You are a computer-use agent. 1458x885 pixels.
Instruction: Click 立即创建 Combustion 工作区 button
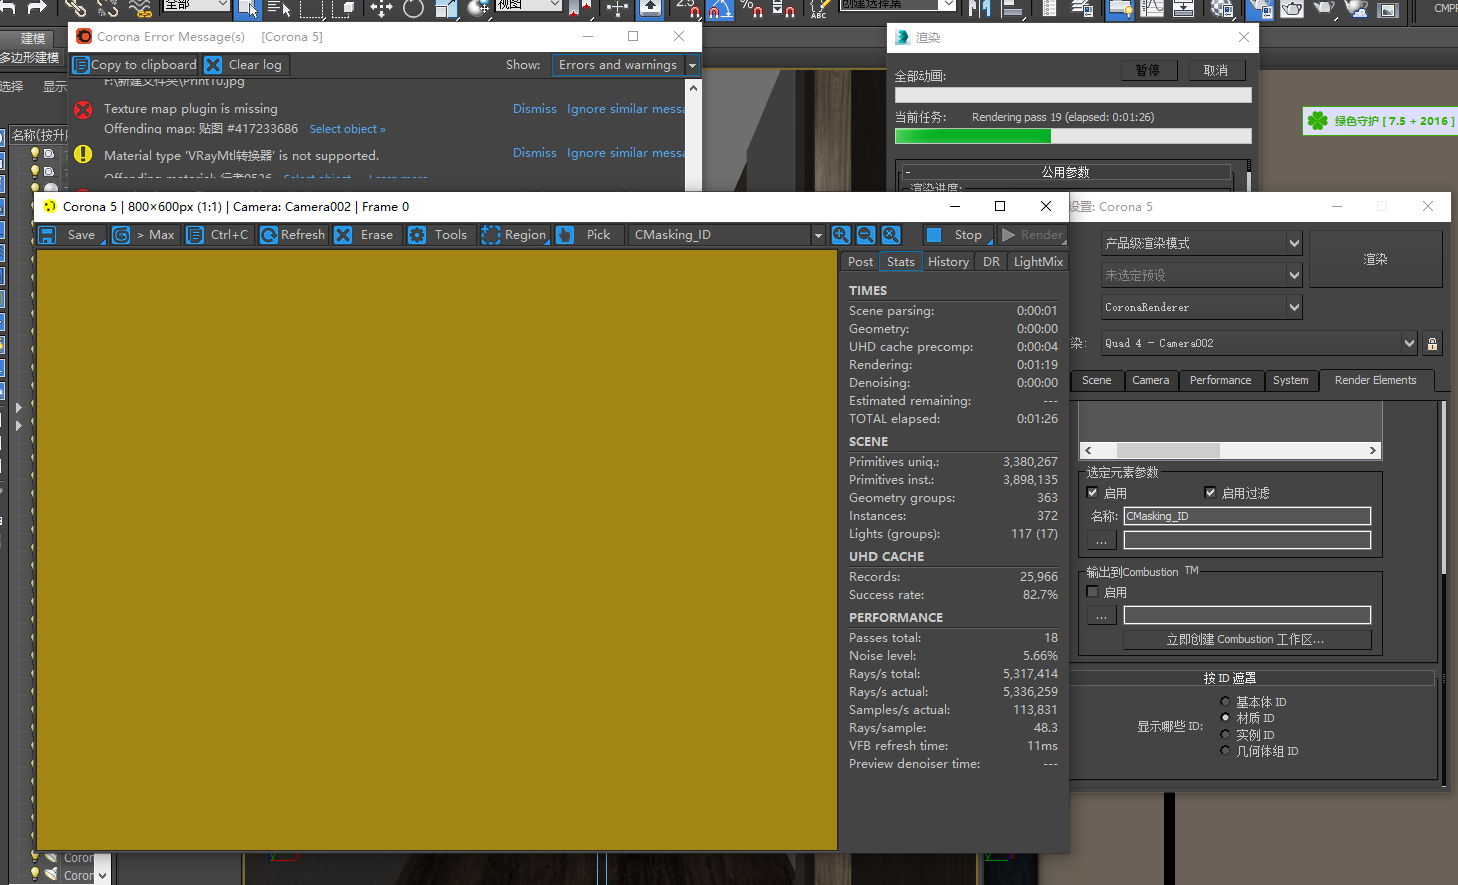click(x=1247, y=640)
